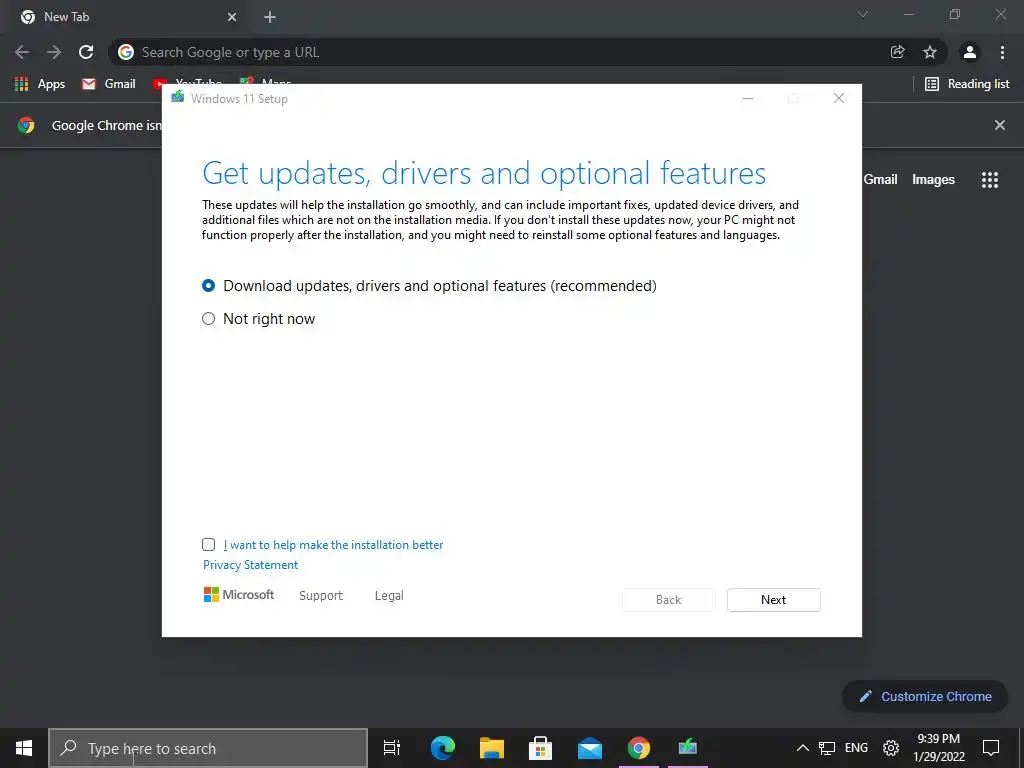Minimize the Windows 11 Setup window

coord(748,98)
